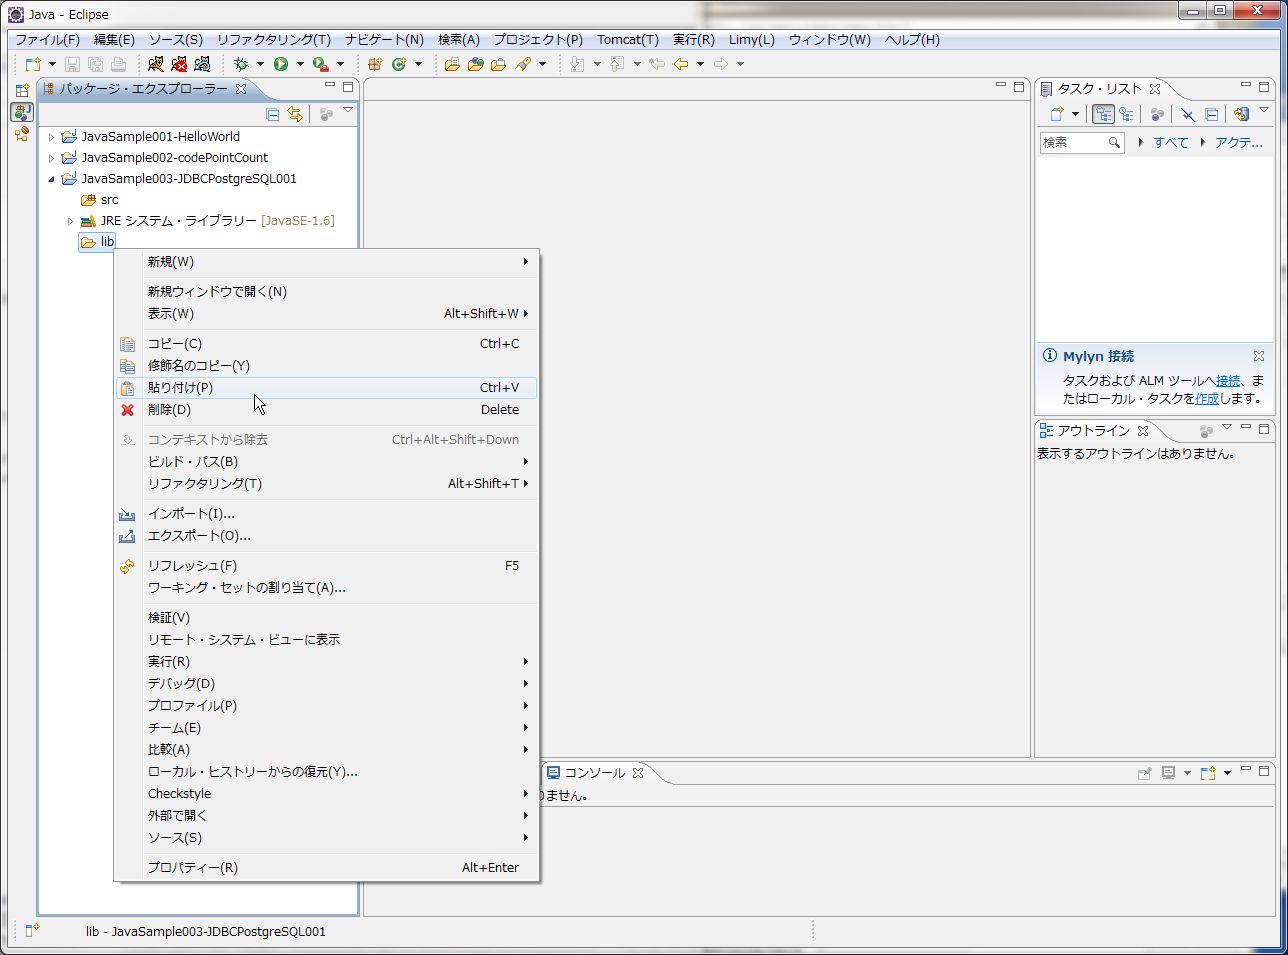1288x955 pixels.
Task: Open the Search icon in the Task List
Action: tap(1113, 142)
